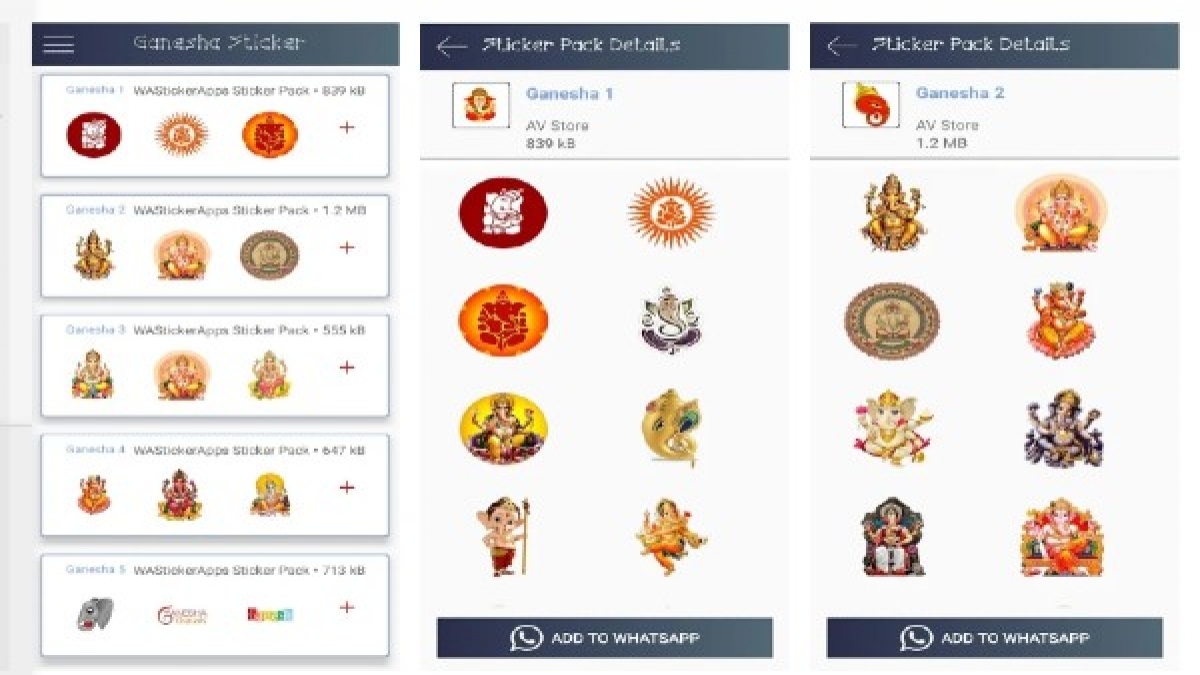Tap the plus icon for Ganesha 3 pack

pos(347,367)
